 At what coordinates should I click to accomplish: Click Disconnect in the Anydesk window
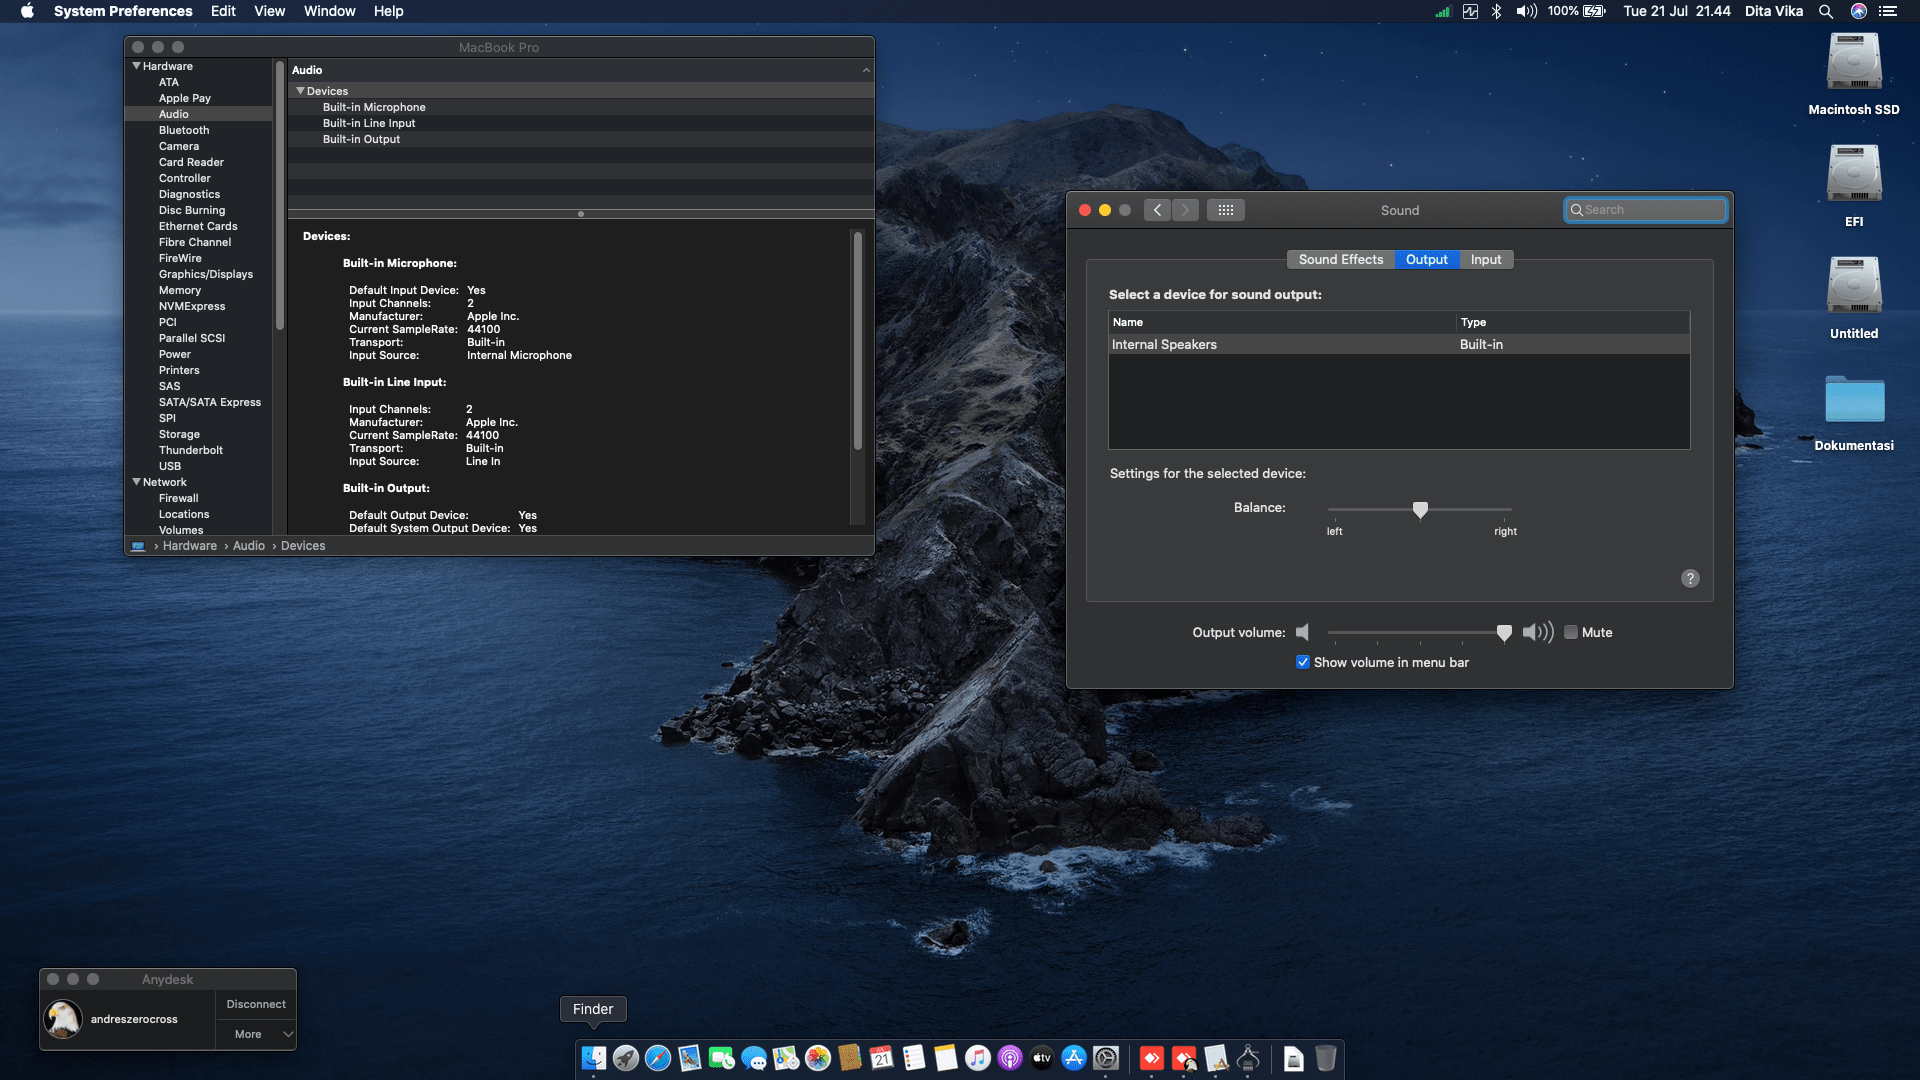tap(256, 1004)
